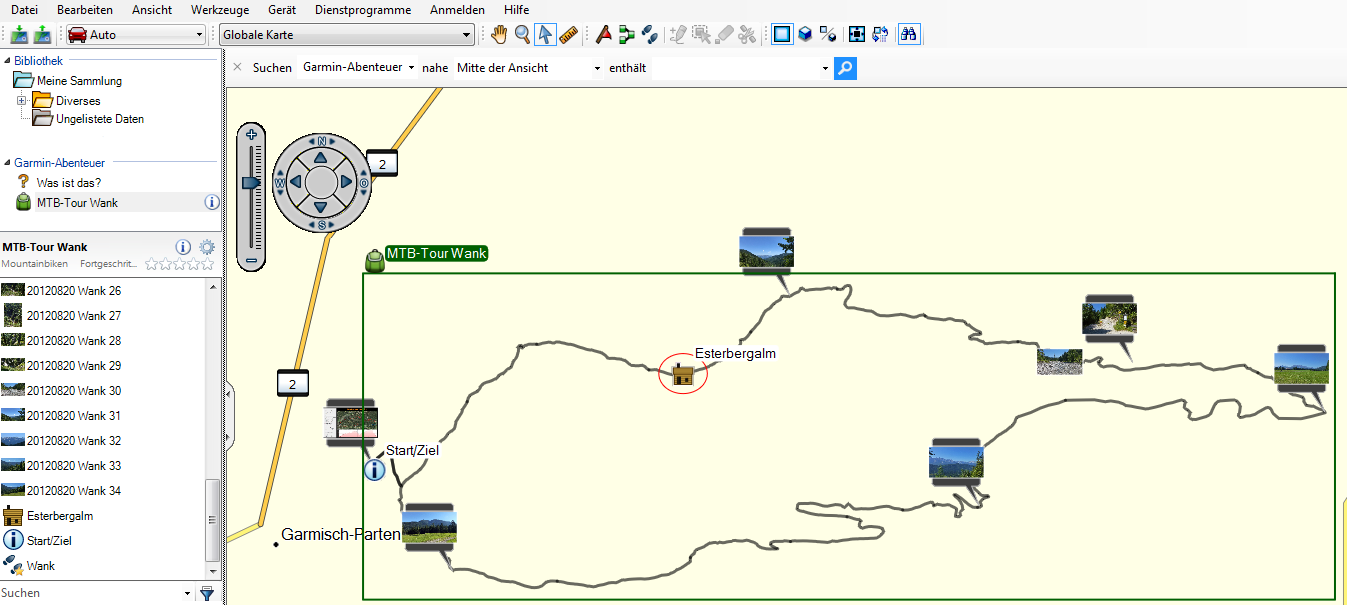
Task: Toggle the 2D map view button
Action: coord(782,35)
